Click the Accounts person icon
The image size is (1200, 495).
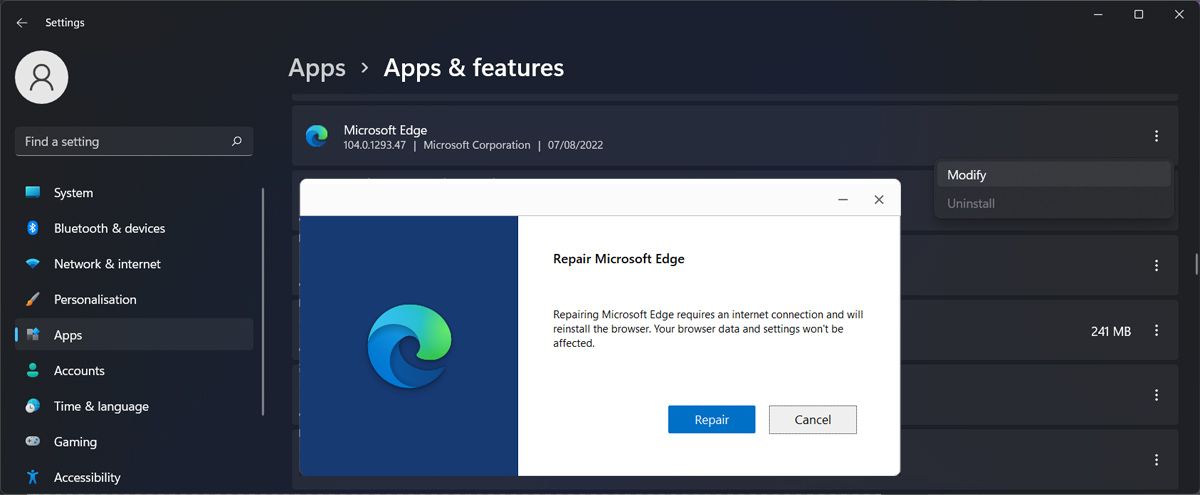[x=33, y=371]
